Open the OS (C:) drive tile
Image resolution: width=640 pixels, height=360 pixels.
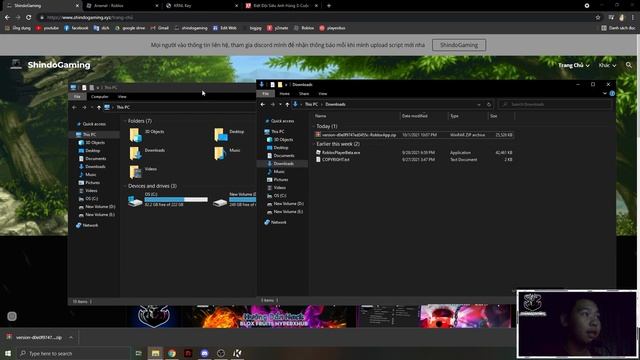point(168,199)
